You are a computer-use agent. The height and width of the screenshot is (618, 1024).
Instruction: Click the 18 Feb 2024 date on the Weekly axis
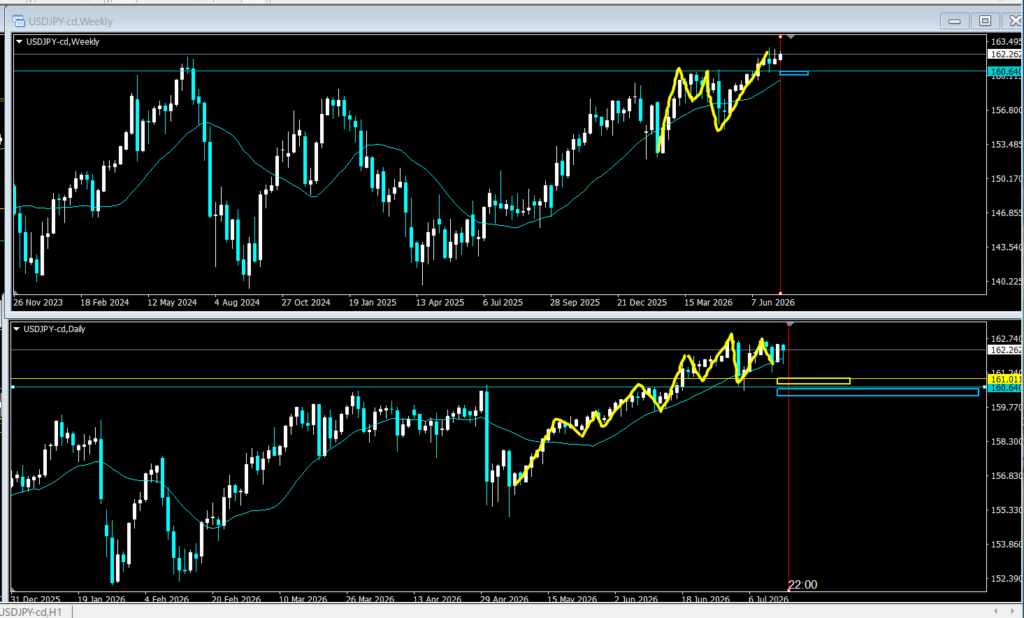(104, 302)
